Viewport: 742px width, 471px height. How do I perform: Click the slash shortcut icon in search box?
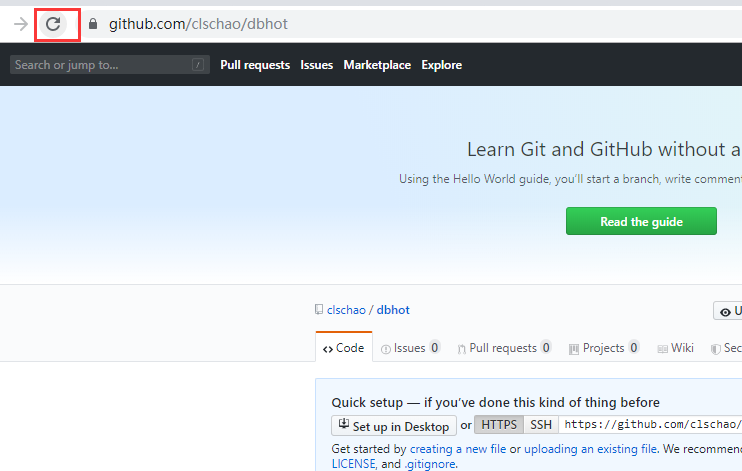(x=198, y=65)
